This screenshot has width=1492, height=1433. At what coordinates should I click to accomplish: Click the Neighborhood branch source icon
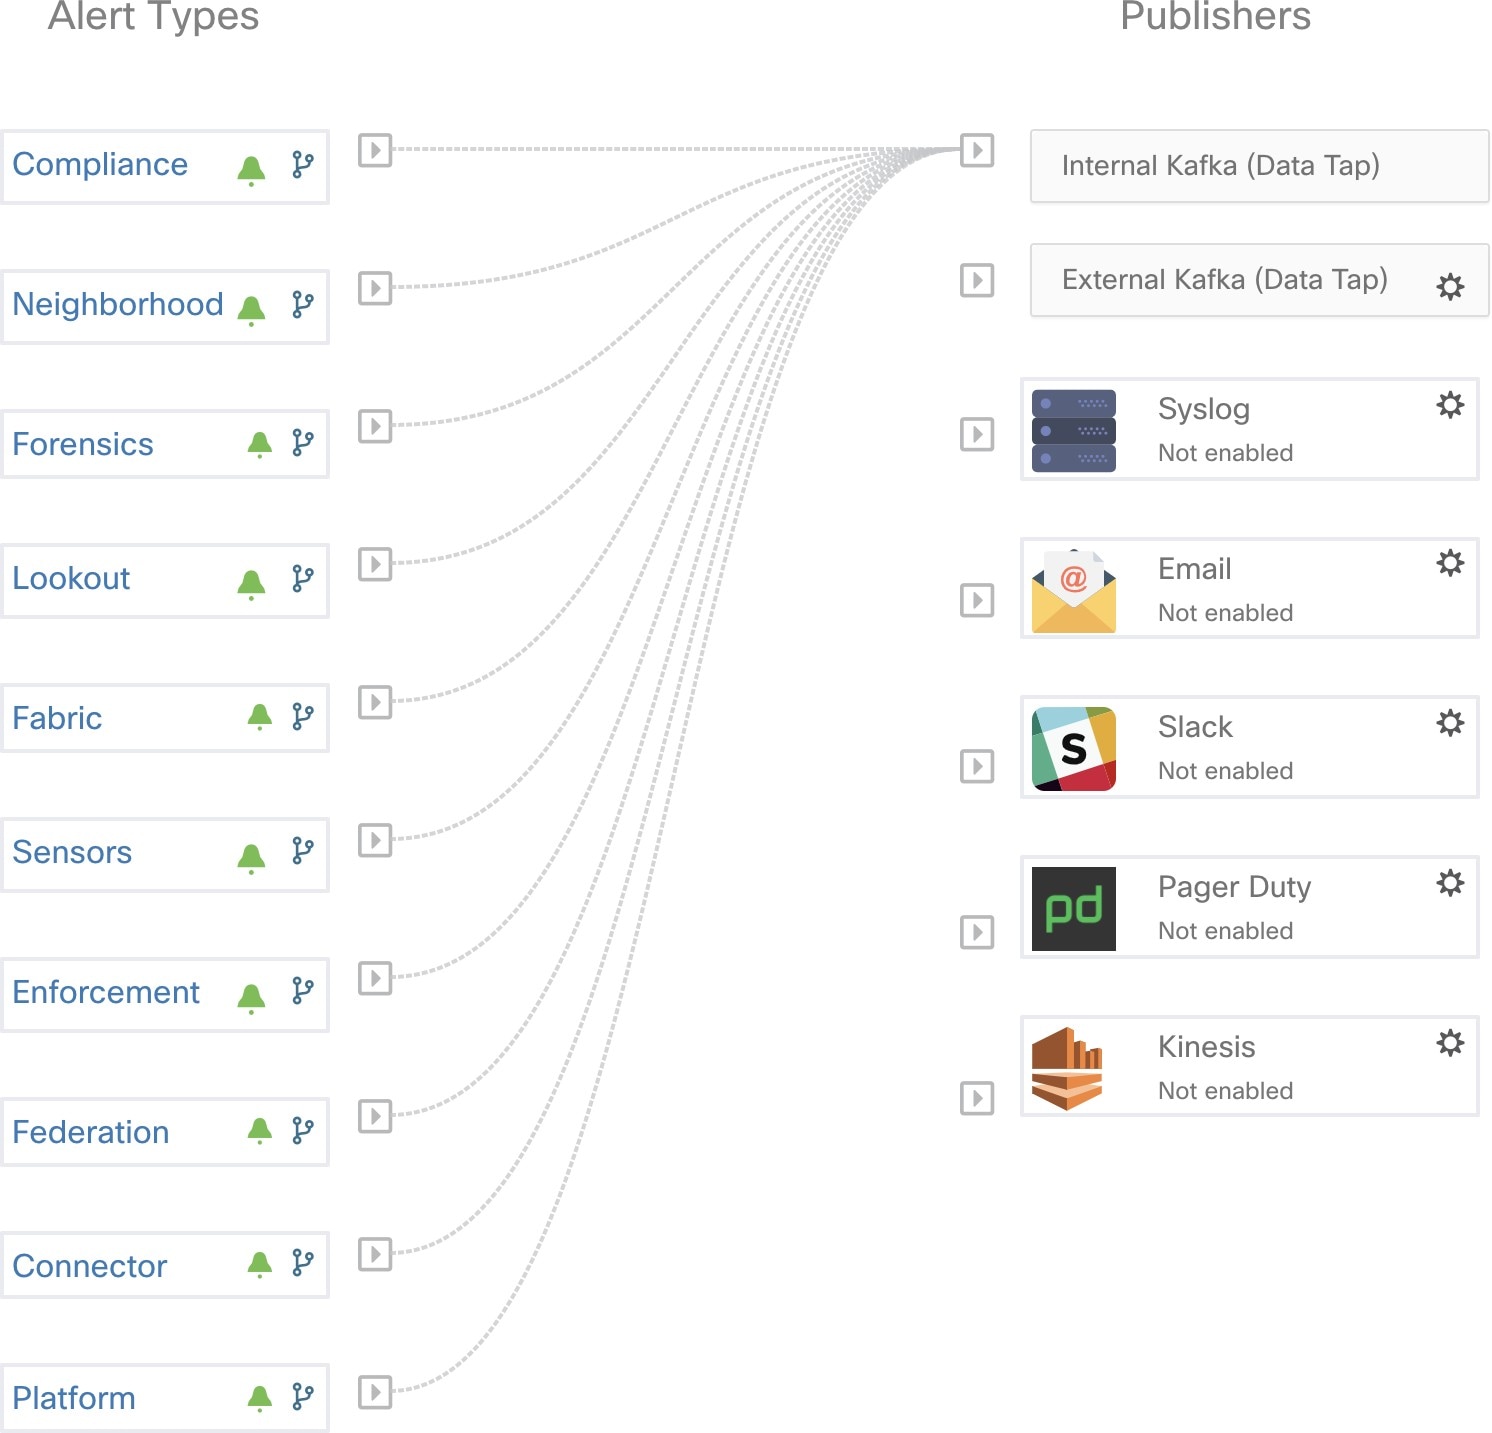pos(302,304)
